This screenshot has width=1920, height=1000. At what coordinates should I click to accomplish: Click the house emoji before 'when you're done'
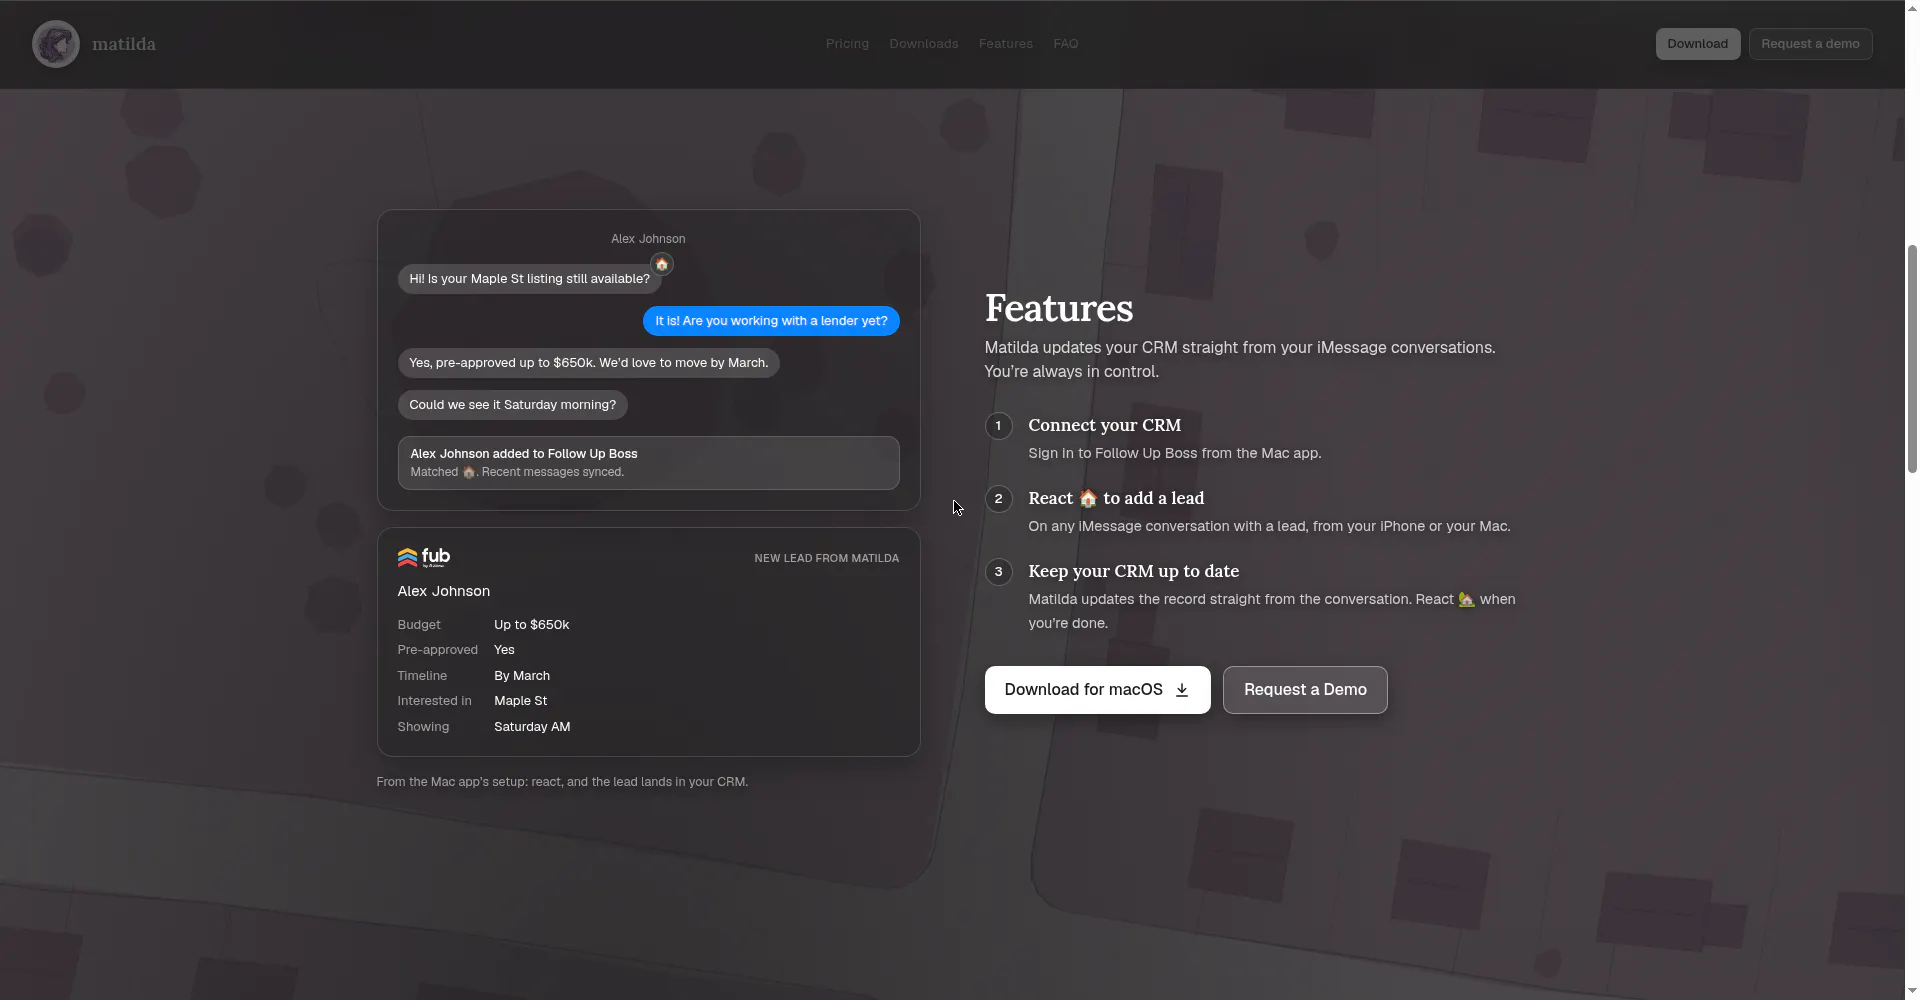coord(1466,599)
